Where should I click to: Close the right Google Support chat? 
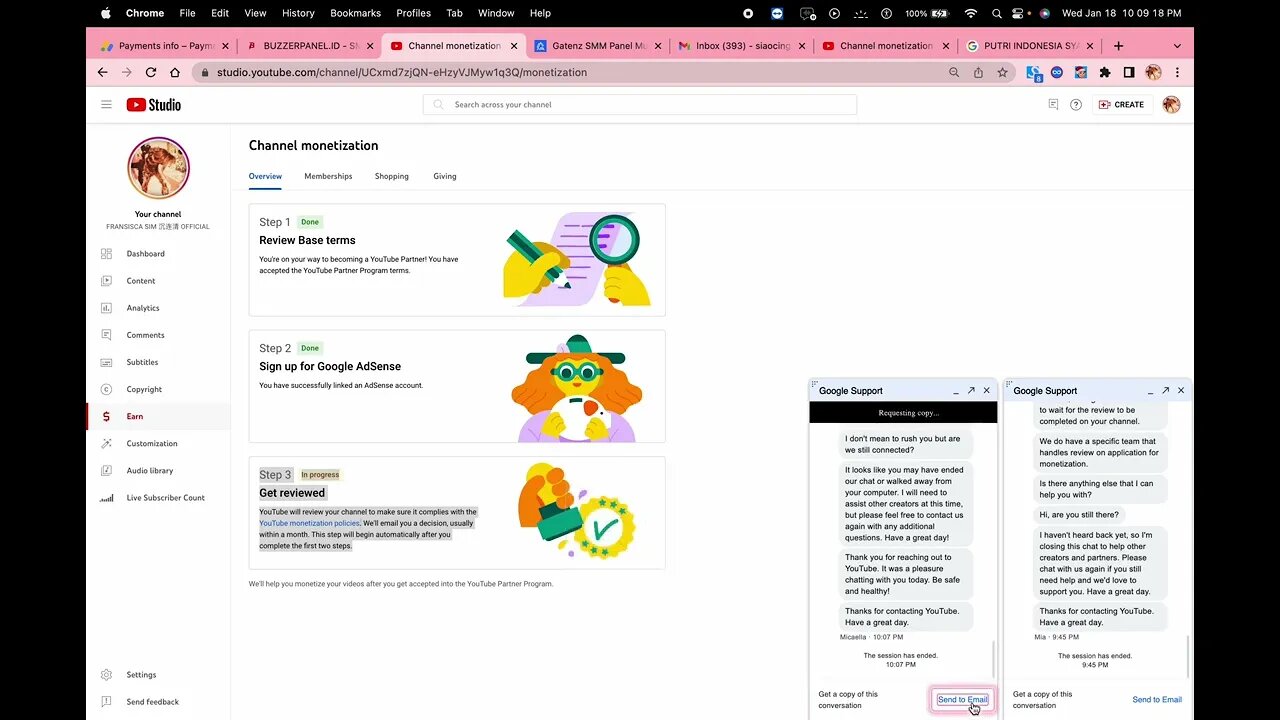click(x=1181, y=391)
